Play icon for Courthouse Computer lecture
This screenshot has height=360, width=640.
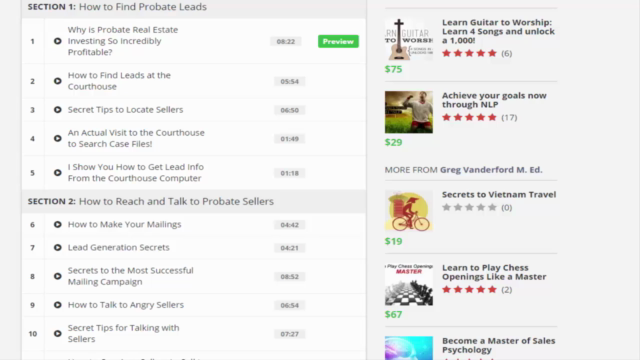pyautogui.click(x=58, y=173)
